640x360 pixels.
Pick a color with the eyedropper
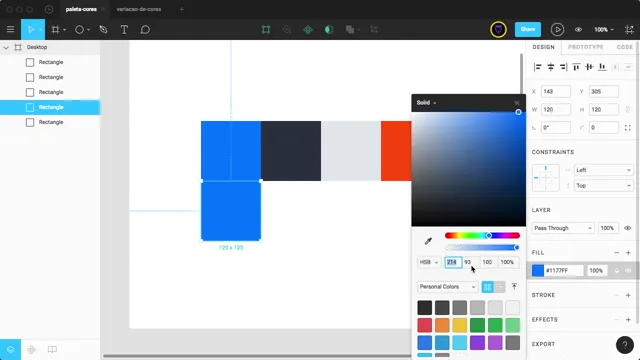(428, 241)
